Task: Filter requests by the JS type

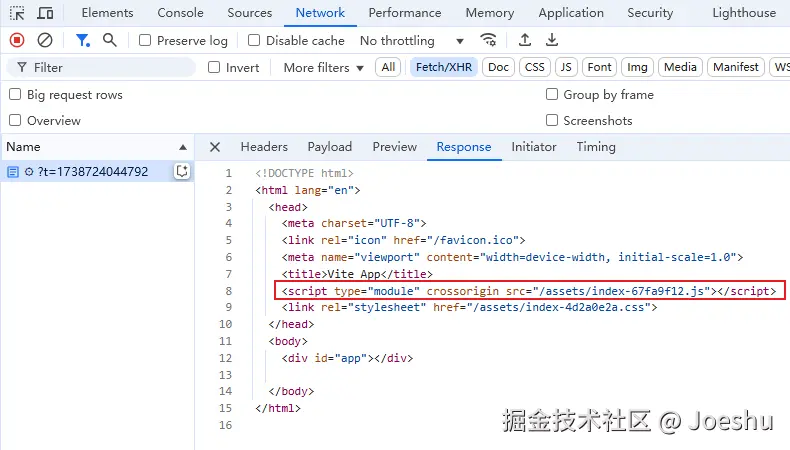Action: pyautogui.click(x=566, y=68)
